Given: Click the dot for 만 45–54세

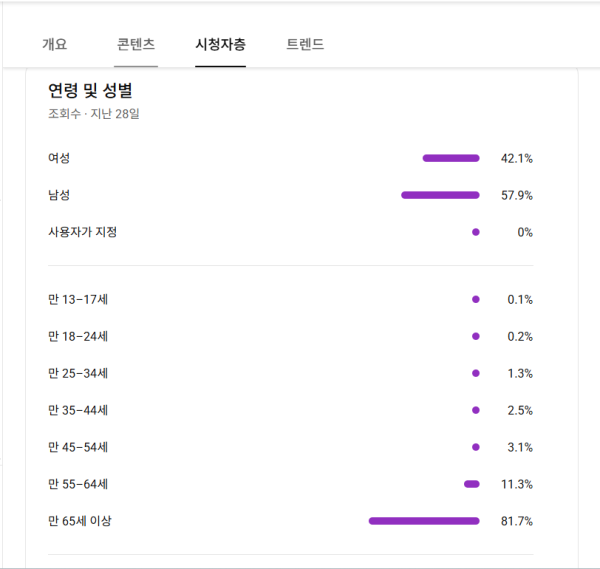Looking at the screenshot, I should [x=476, y=447].
